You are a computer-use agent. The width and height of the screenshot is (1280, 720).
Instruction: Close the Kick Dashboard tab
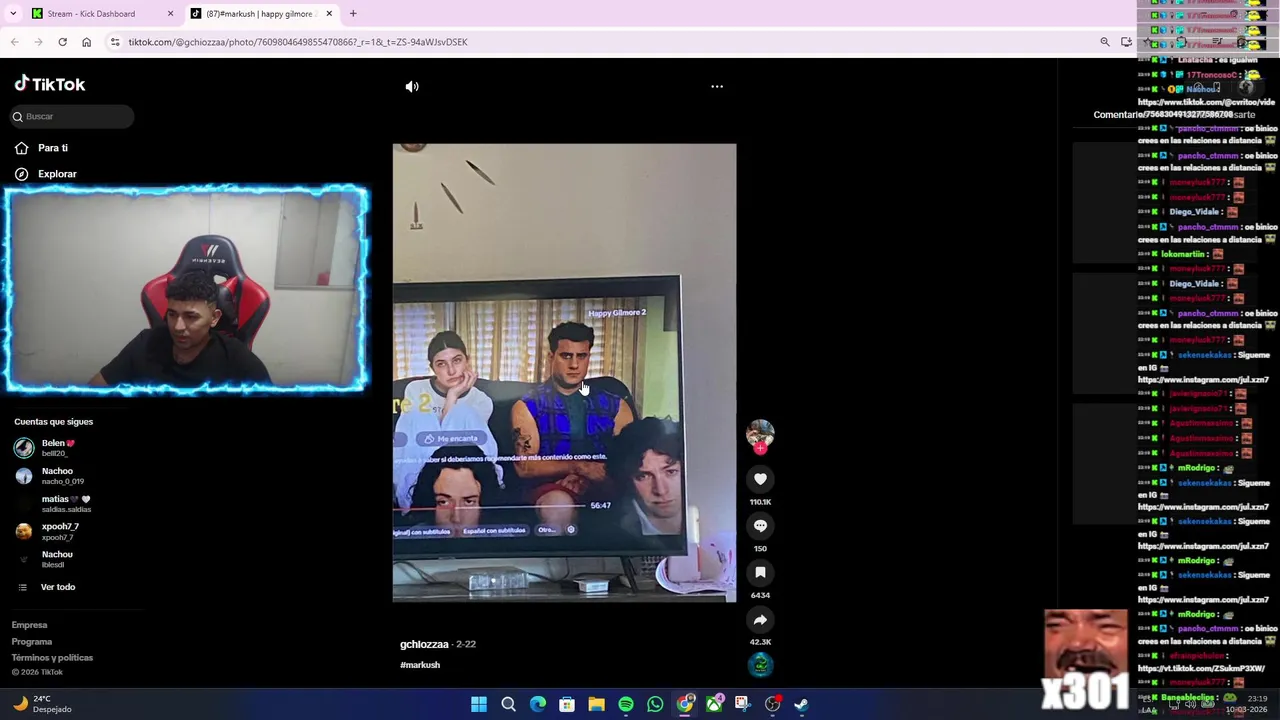coord(170,14)
